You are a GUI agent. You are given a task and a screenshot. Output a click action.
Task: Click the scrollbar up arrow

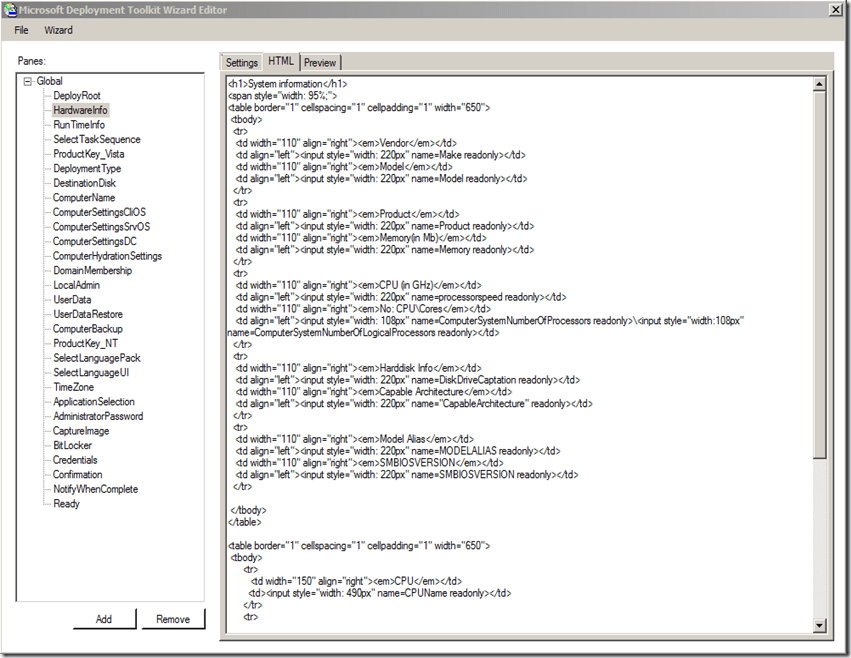click(x=820, y=81)
